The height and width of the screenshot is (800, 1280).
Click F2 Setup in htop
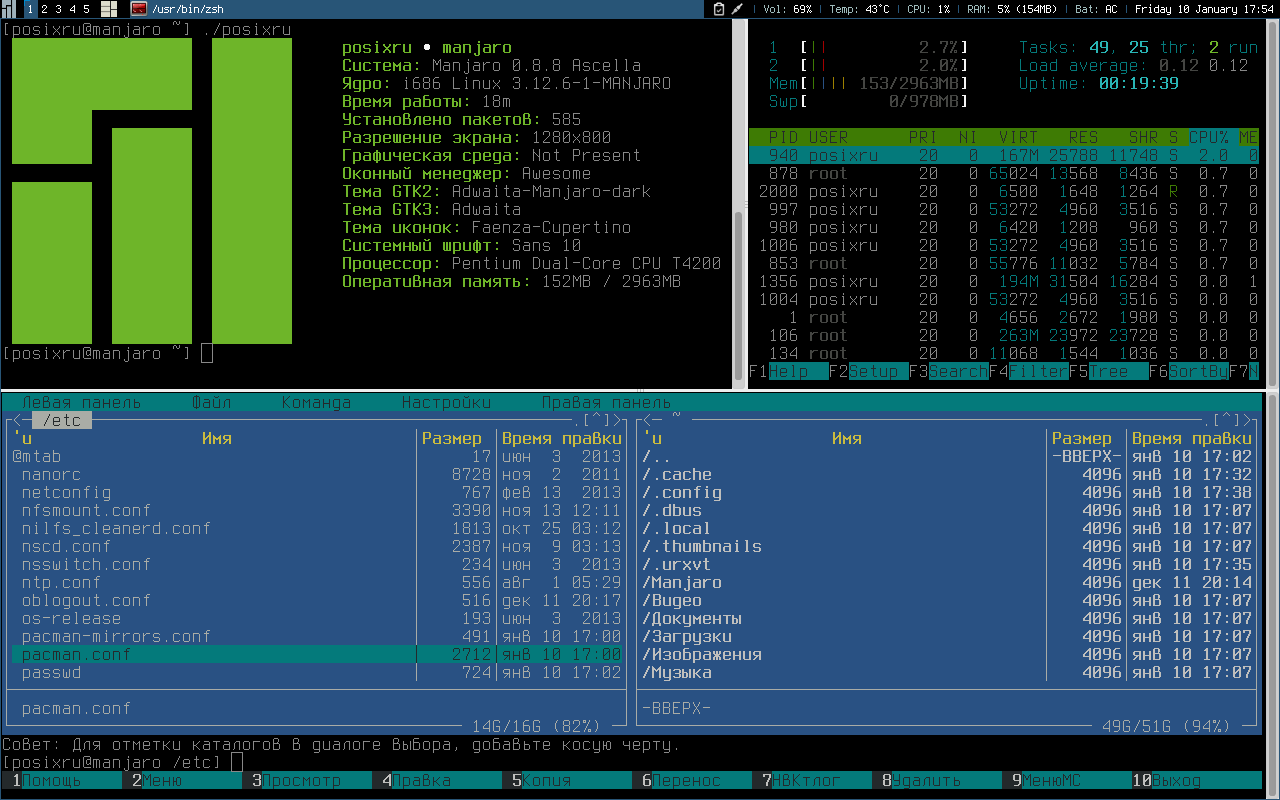click(868, 372)
